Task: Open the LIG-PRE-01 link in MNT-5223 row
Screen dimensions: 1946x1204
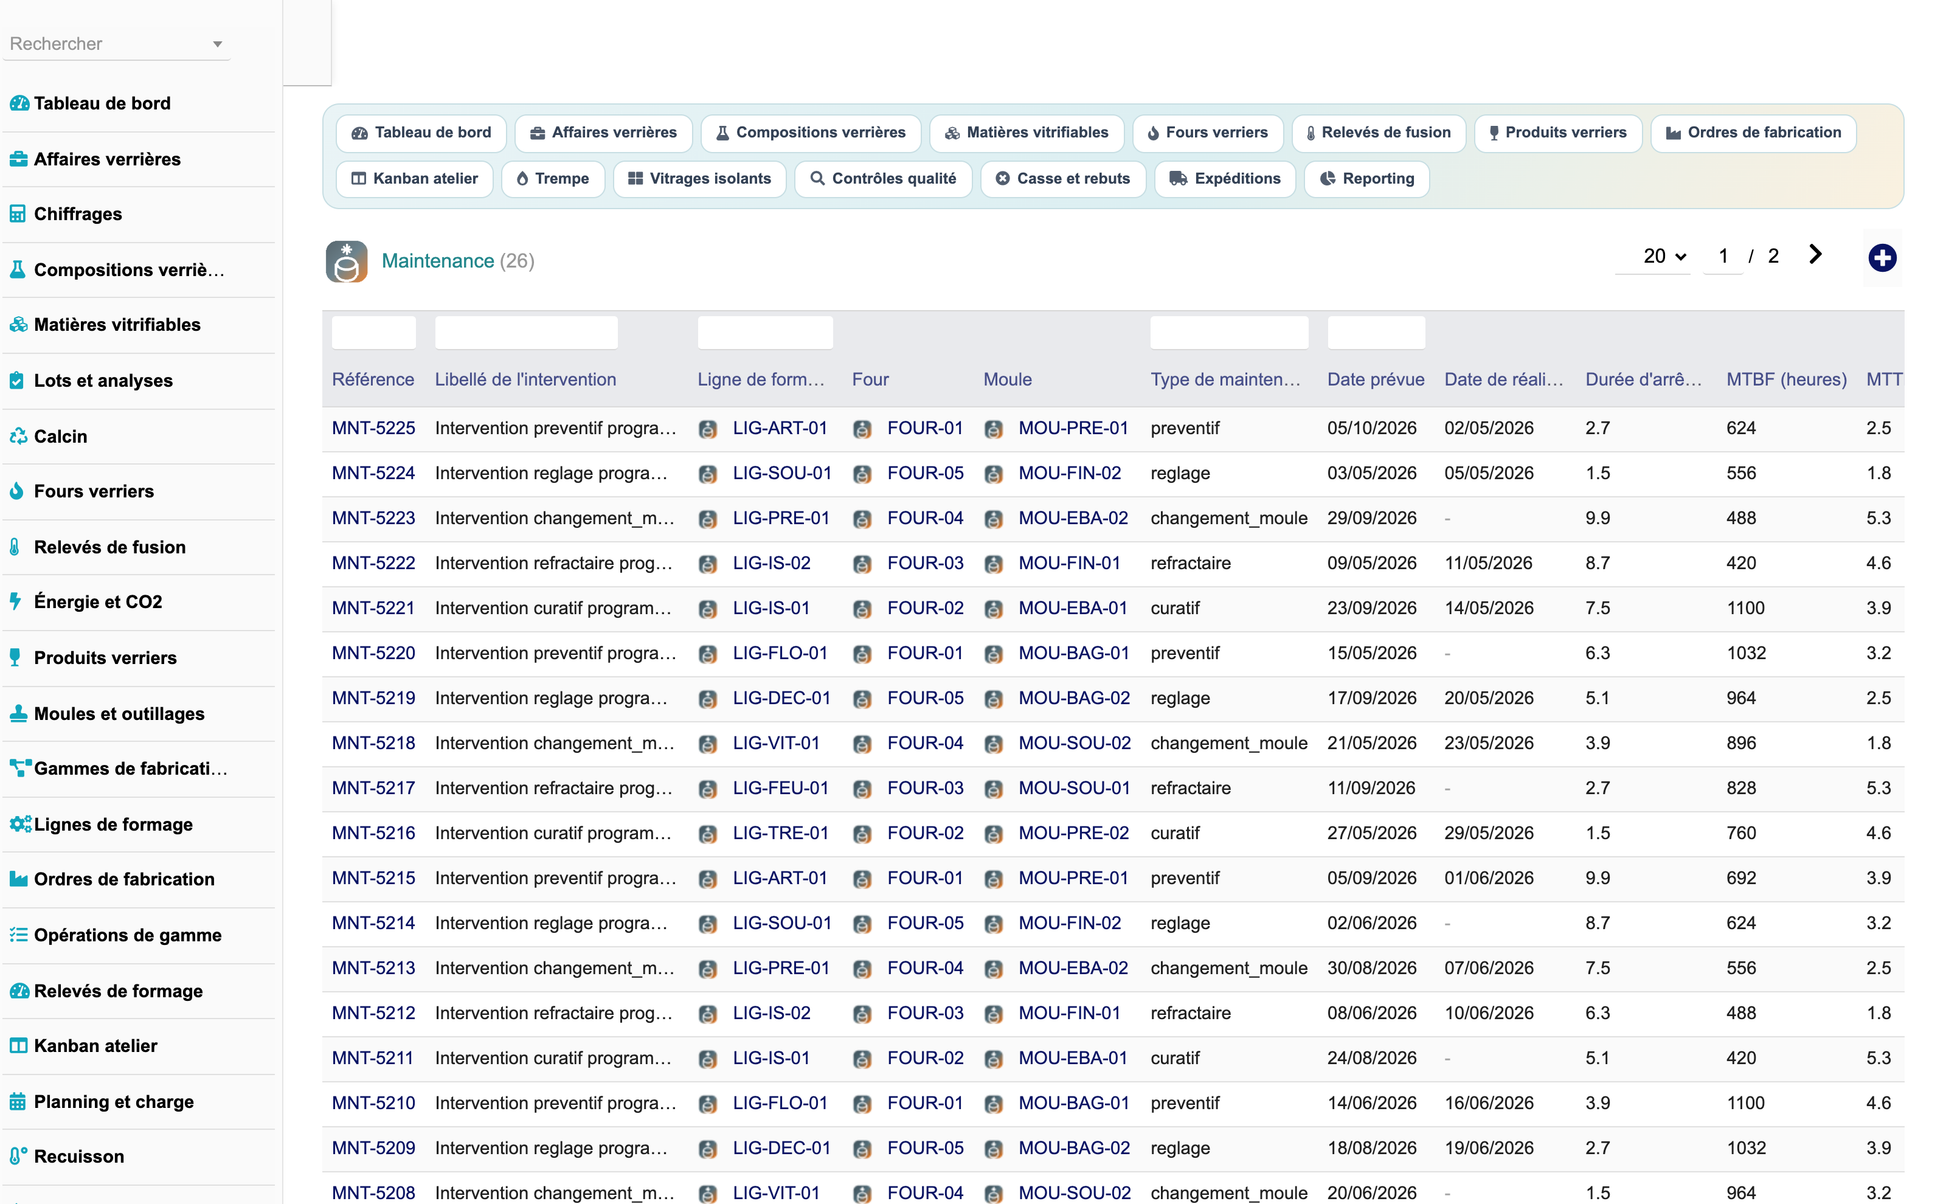Action: click(781, 518)
